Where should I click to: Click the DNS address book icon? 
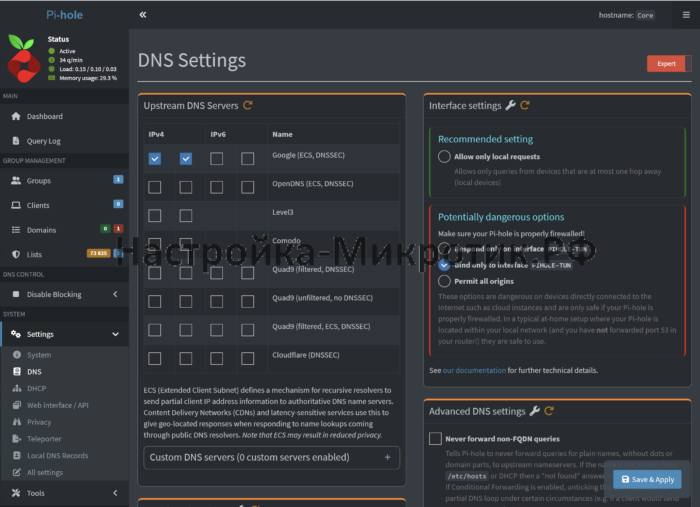17,371
